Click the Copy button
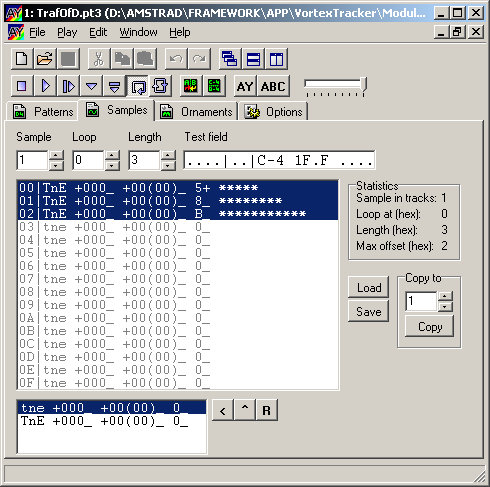Viewport: 490px width, 487px height. tap(430, 326)
